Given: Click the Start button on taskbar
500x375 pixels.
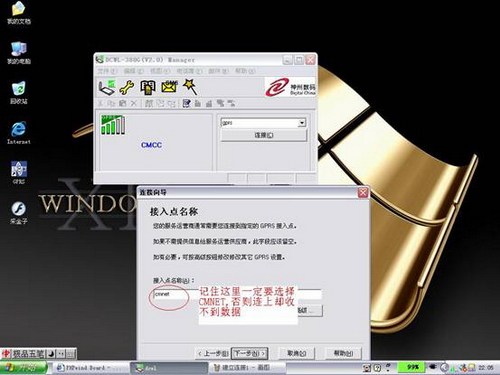Looking at the screenshot, I should point(23,368).
